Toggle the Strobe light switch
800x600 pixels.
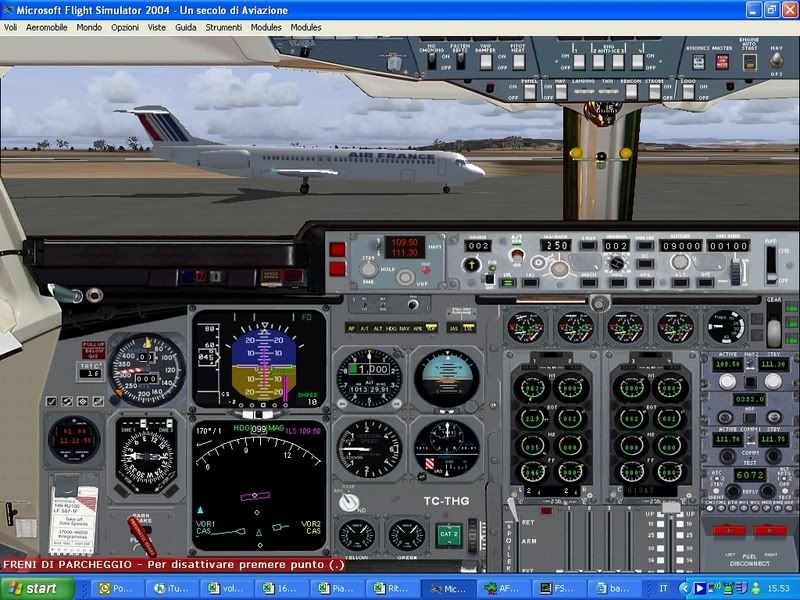(x=654, y=92)
